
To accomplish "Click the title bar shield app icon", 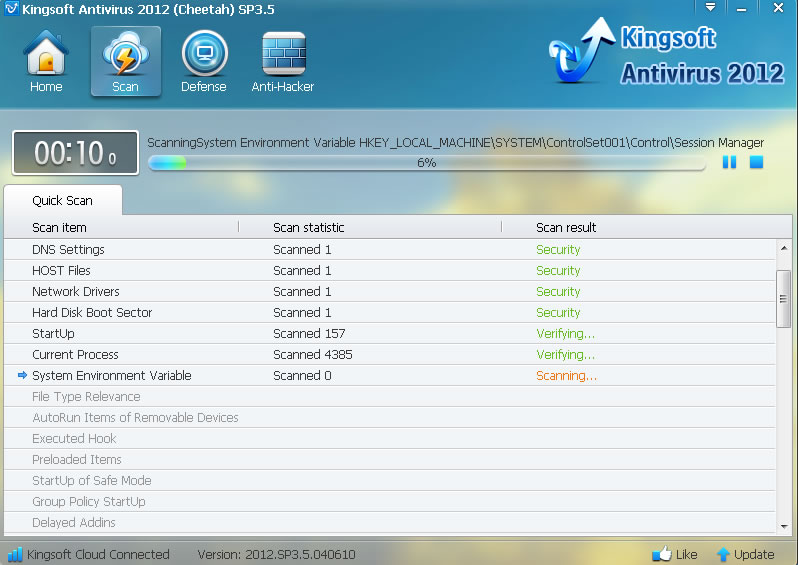I will [11, 8].
